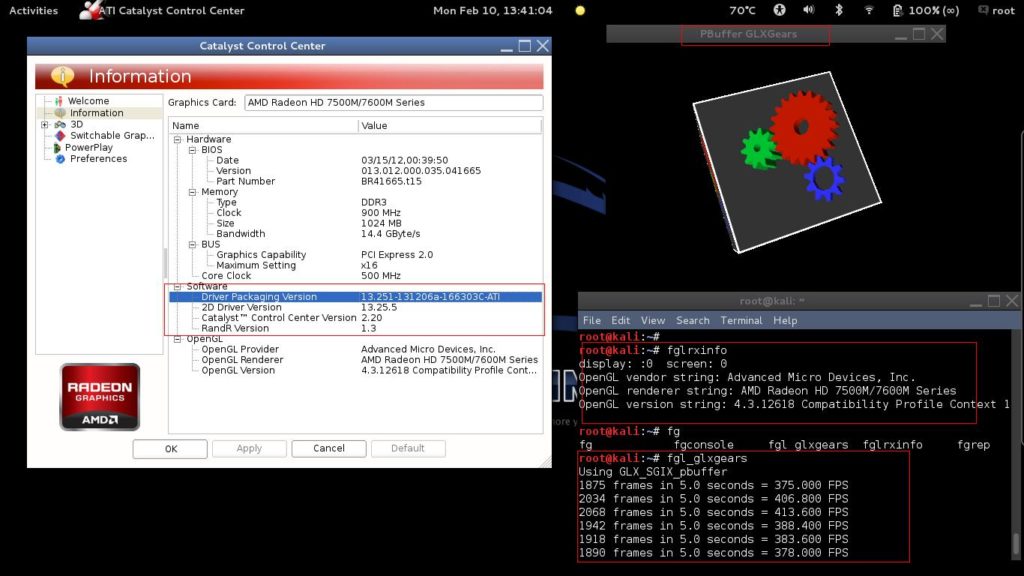Image resolution: width=1024 pixels, height=576 pixels.
Task: Select the Information page icon in sidebar
Action: click(x=60, y=113)
